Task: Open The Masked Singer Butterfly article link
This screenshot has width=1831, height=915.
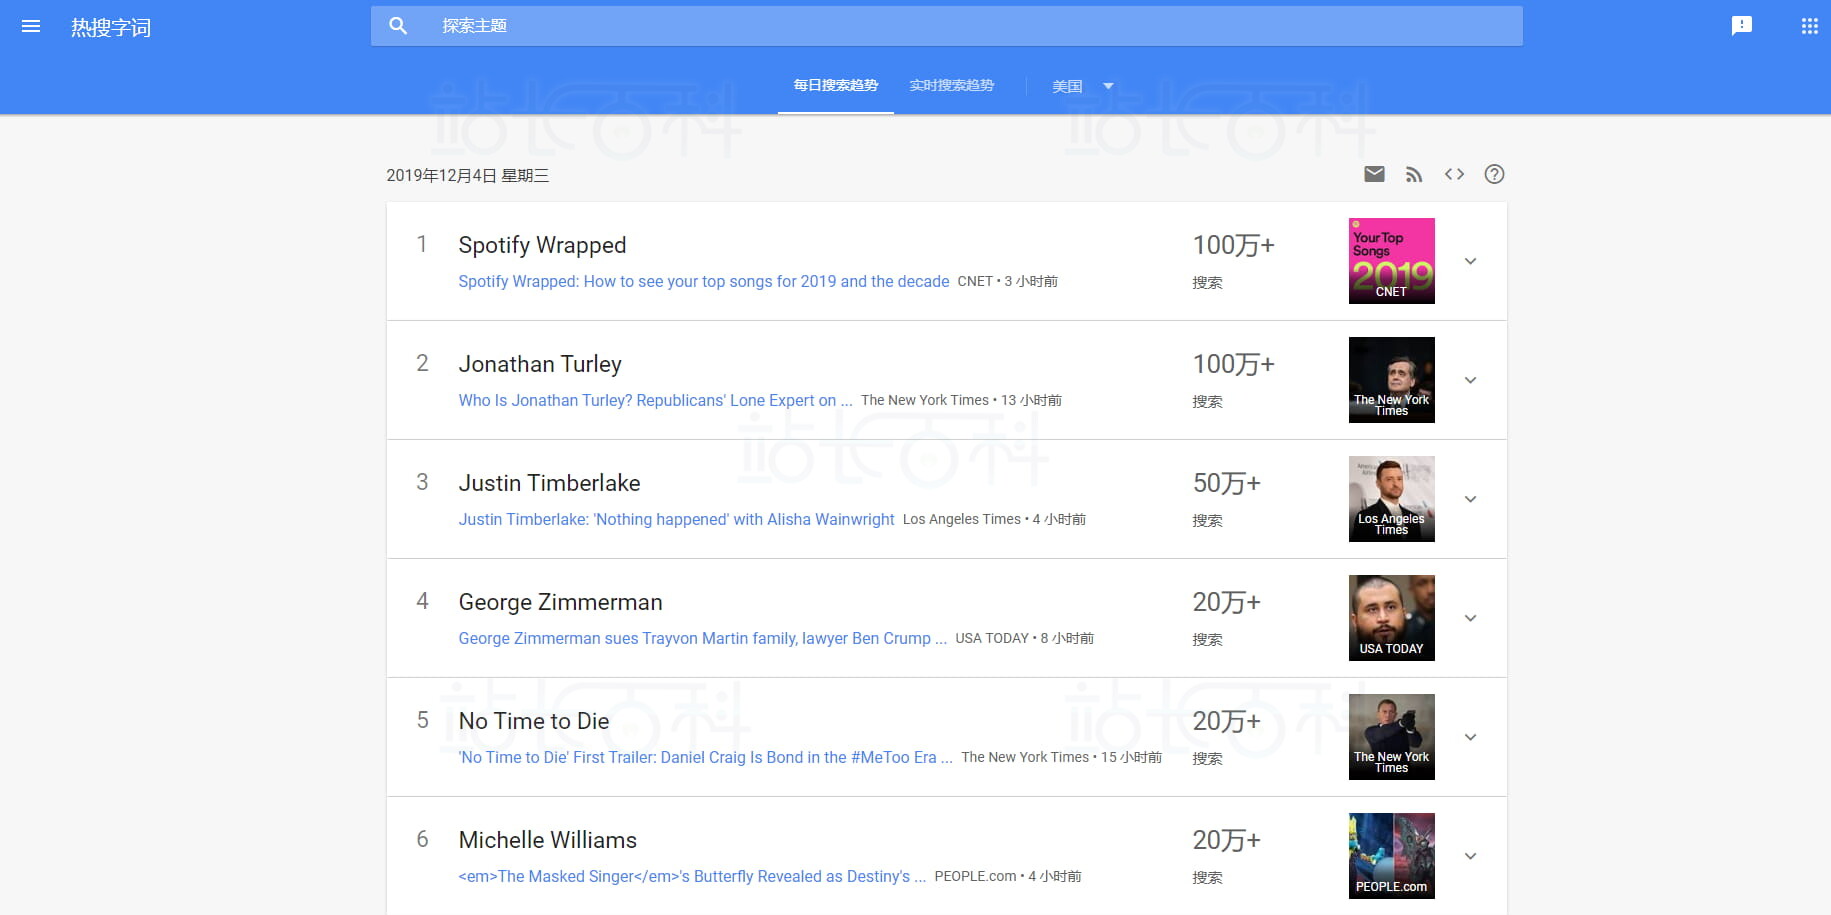Action: coord(692,877)
